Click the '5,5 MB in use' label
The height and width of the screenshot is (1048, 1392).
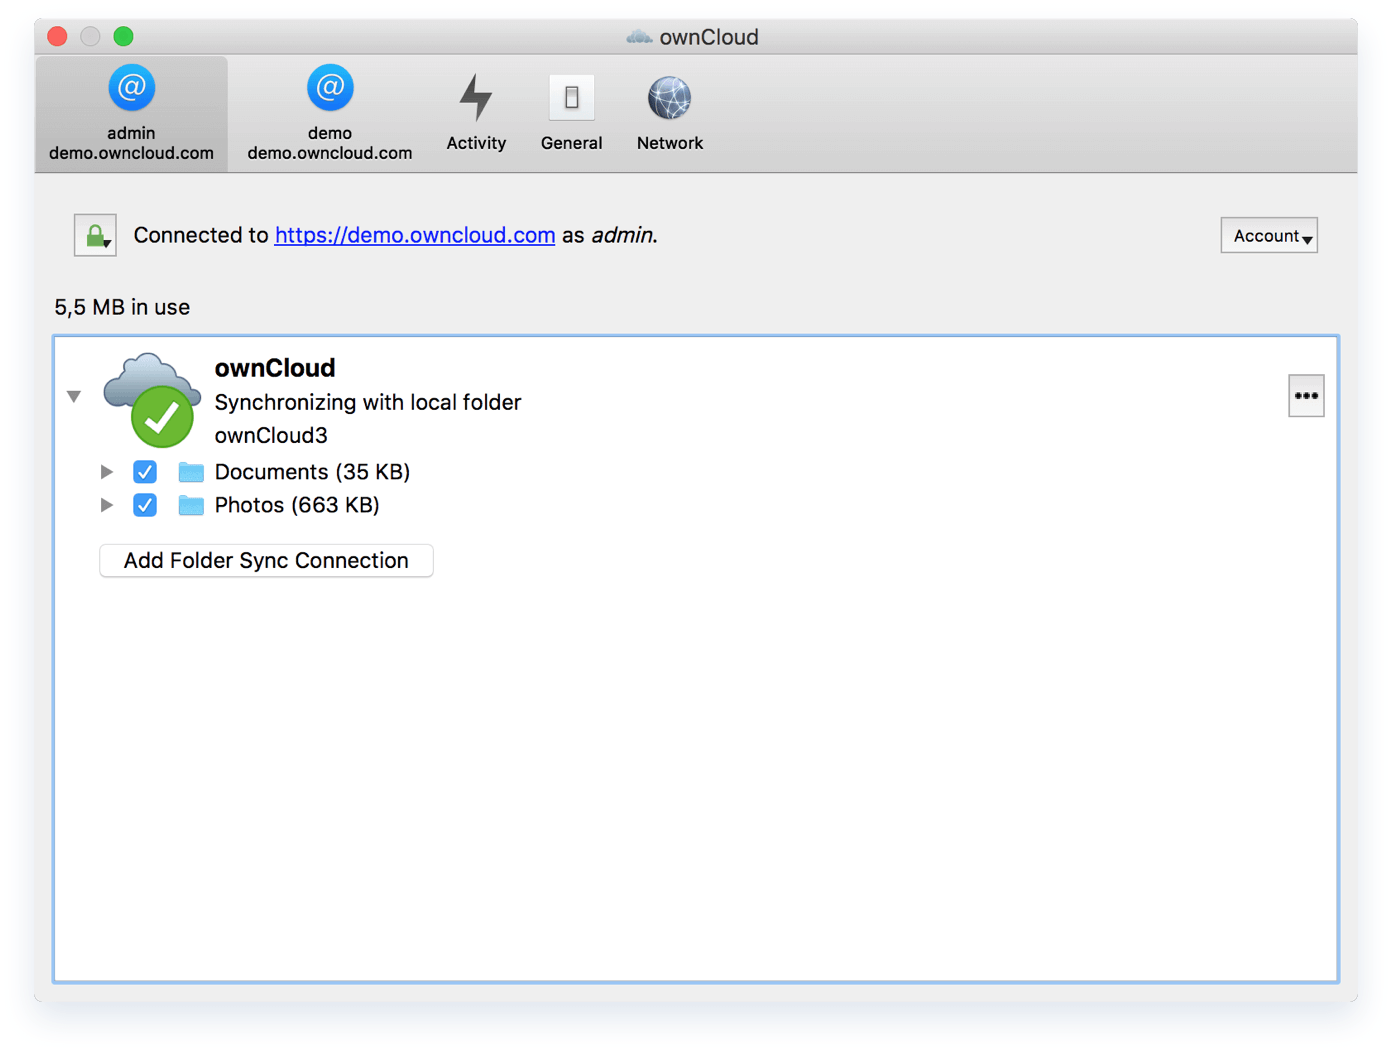[x=122, y=307]
